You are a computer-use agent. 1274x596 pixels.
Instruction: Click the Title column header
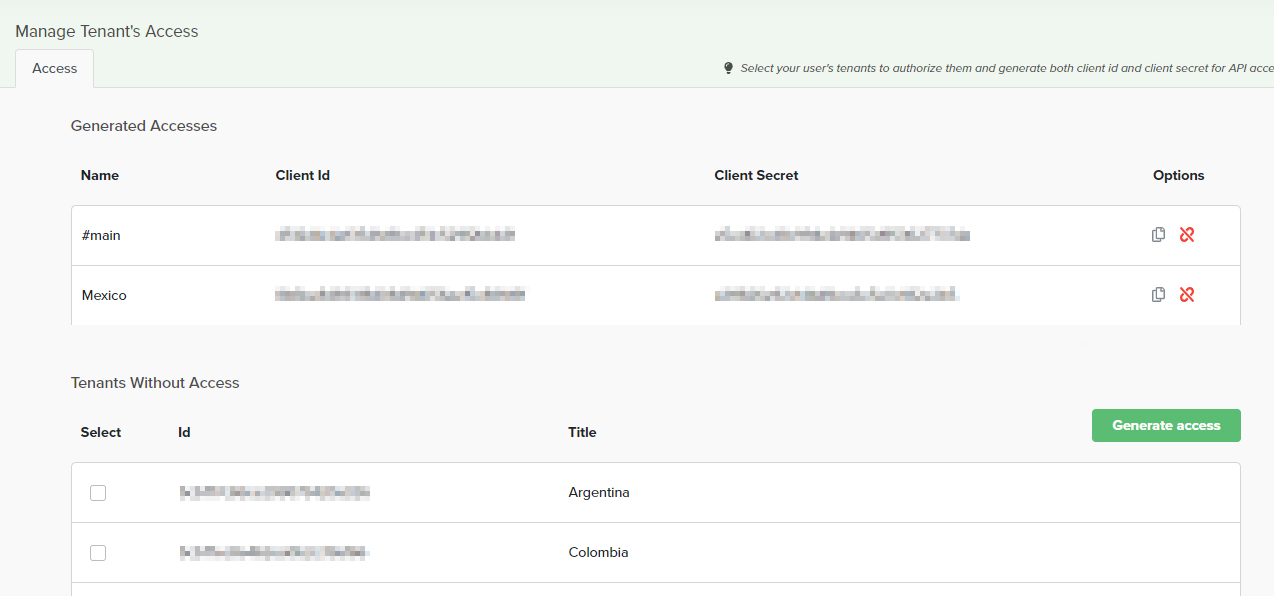[582, 433]
